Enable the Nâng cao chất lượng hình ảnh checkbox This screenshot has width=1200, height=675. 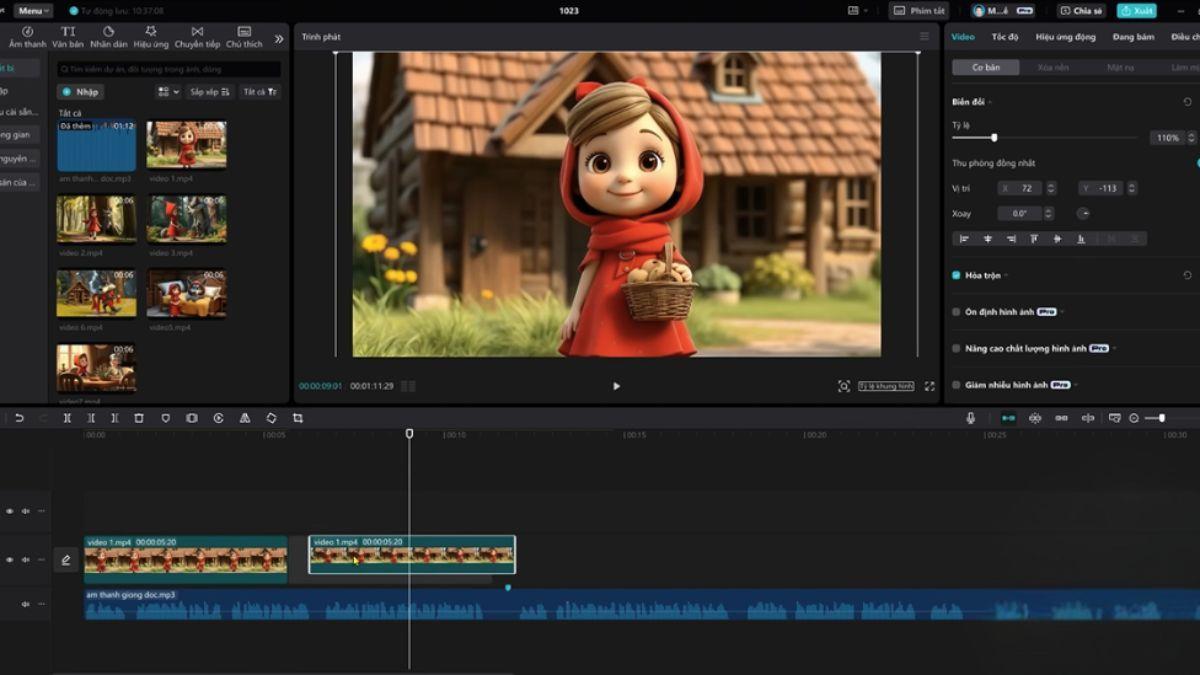[957, 349]
